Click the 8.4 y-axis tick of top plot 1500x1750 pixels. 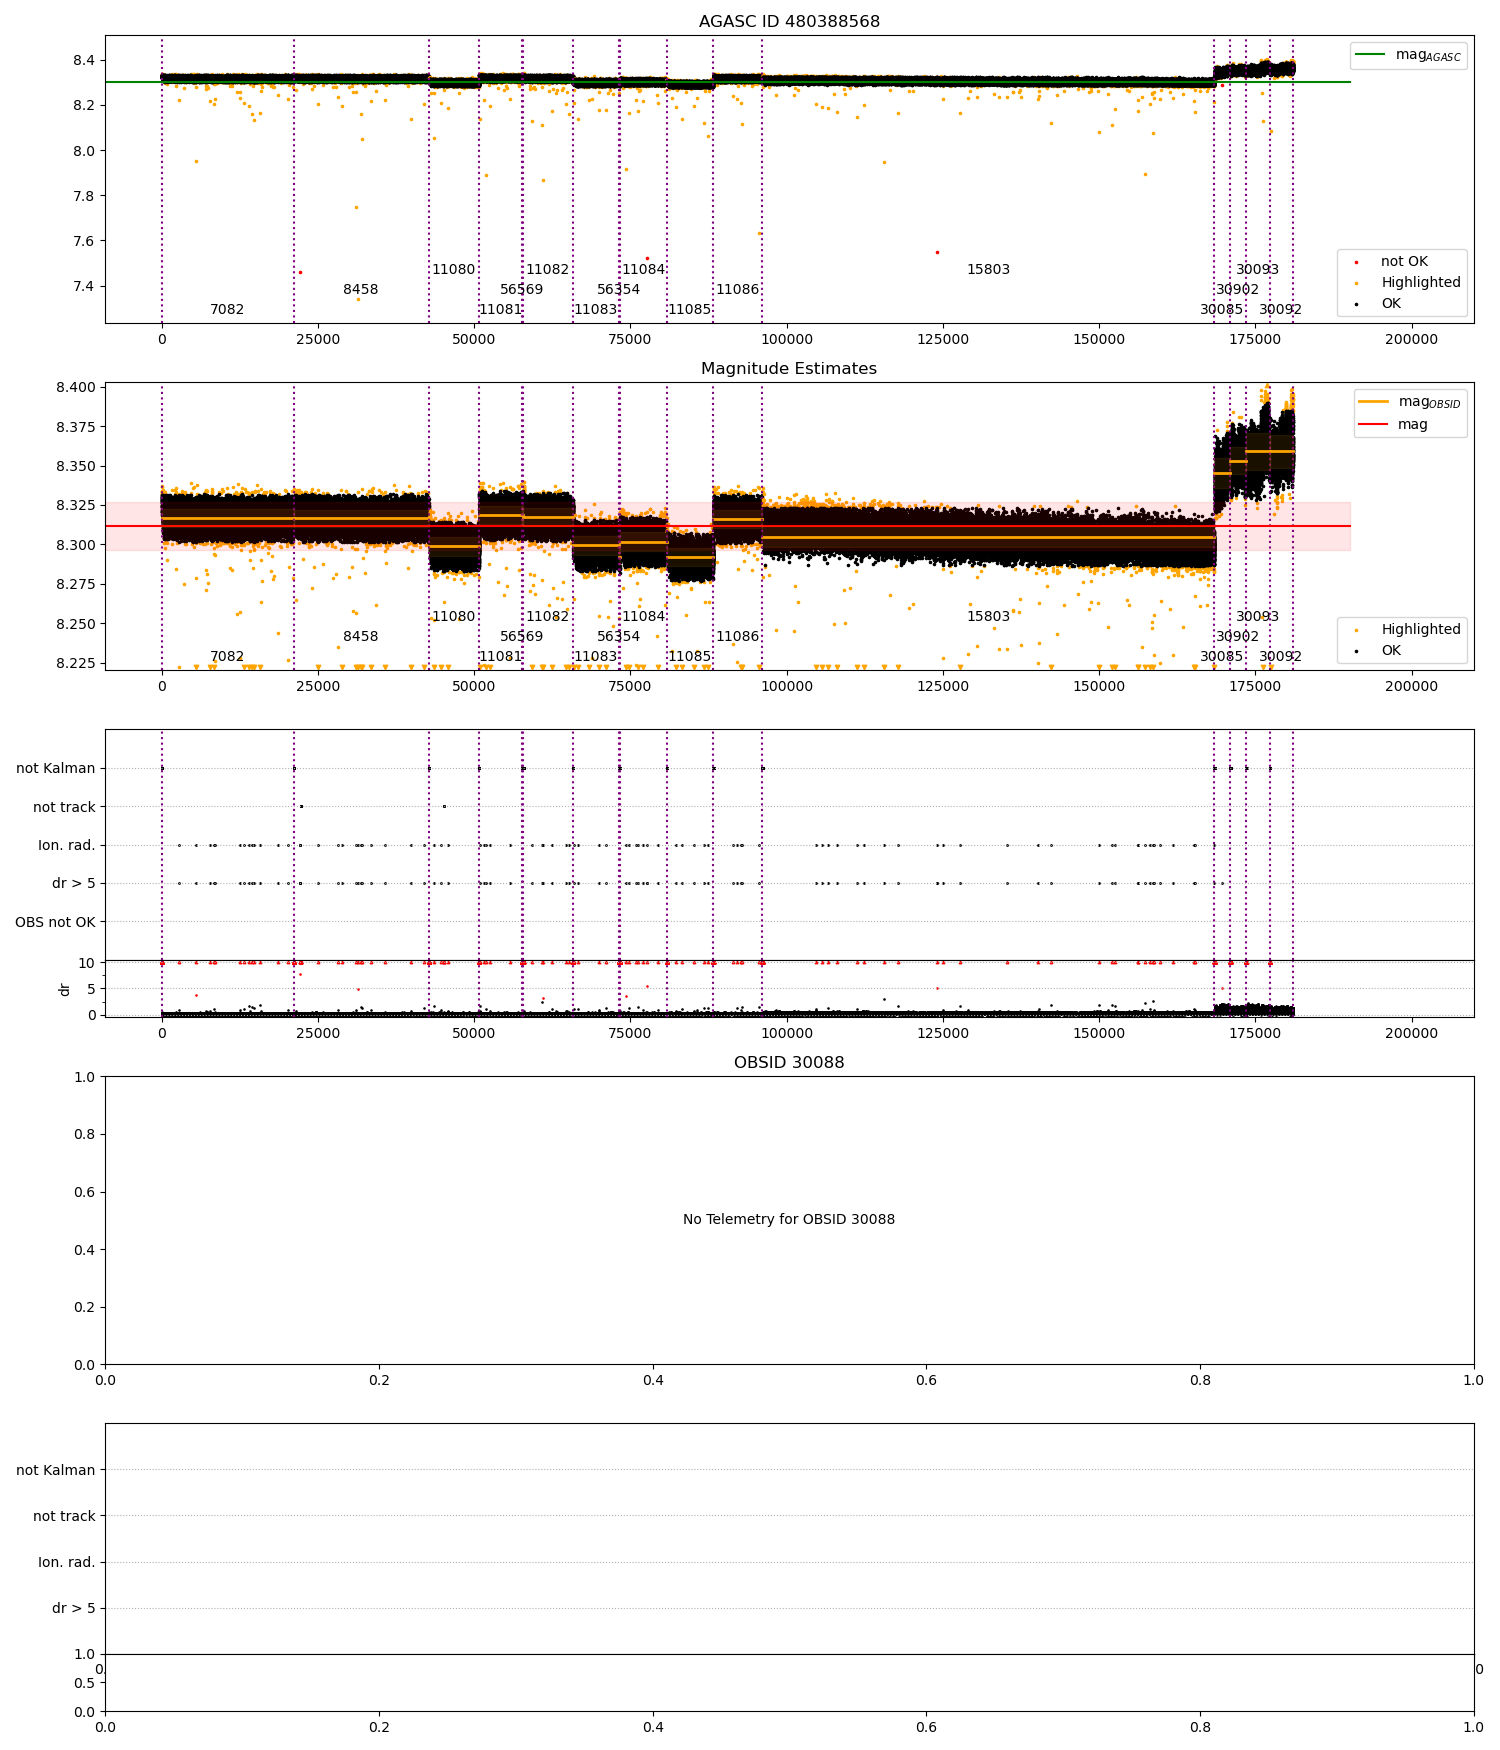click(x=84, y=60)
